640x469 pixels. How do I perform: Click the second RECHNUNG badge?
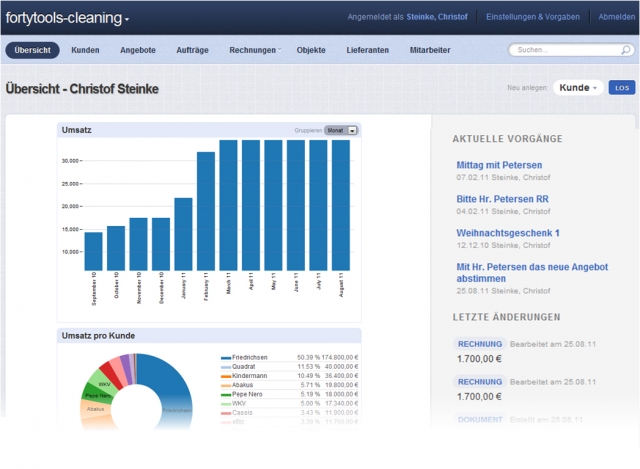click(x=480, y=382)
